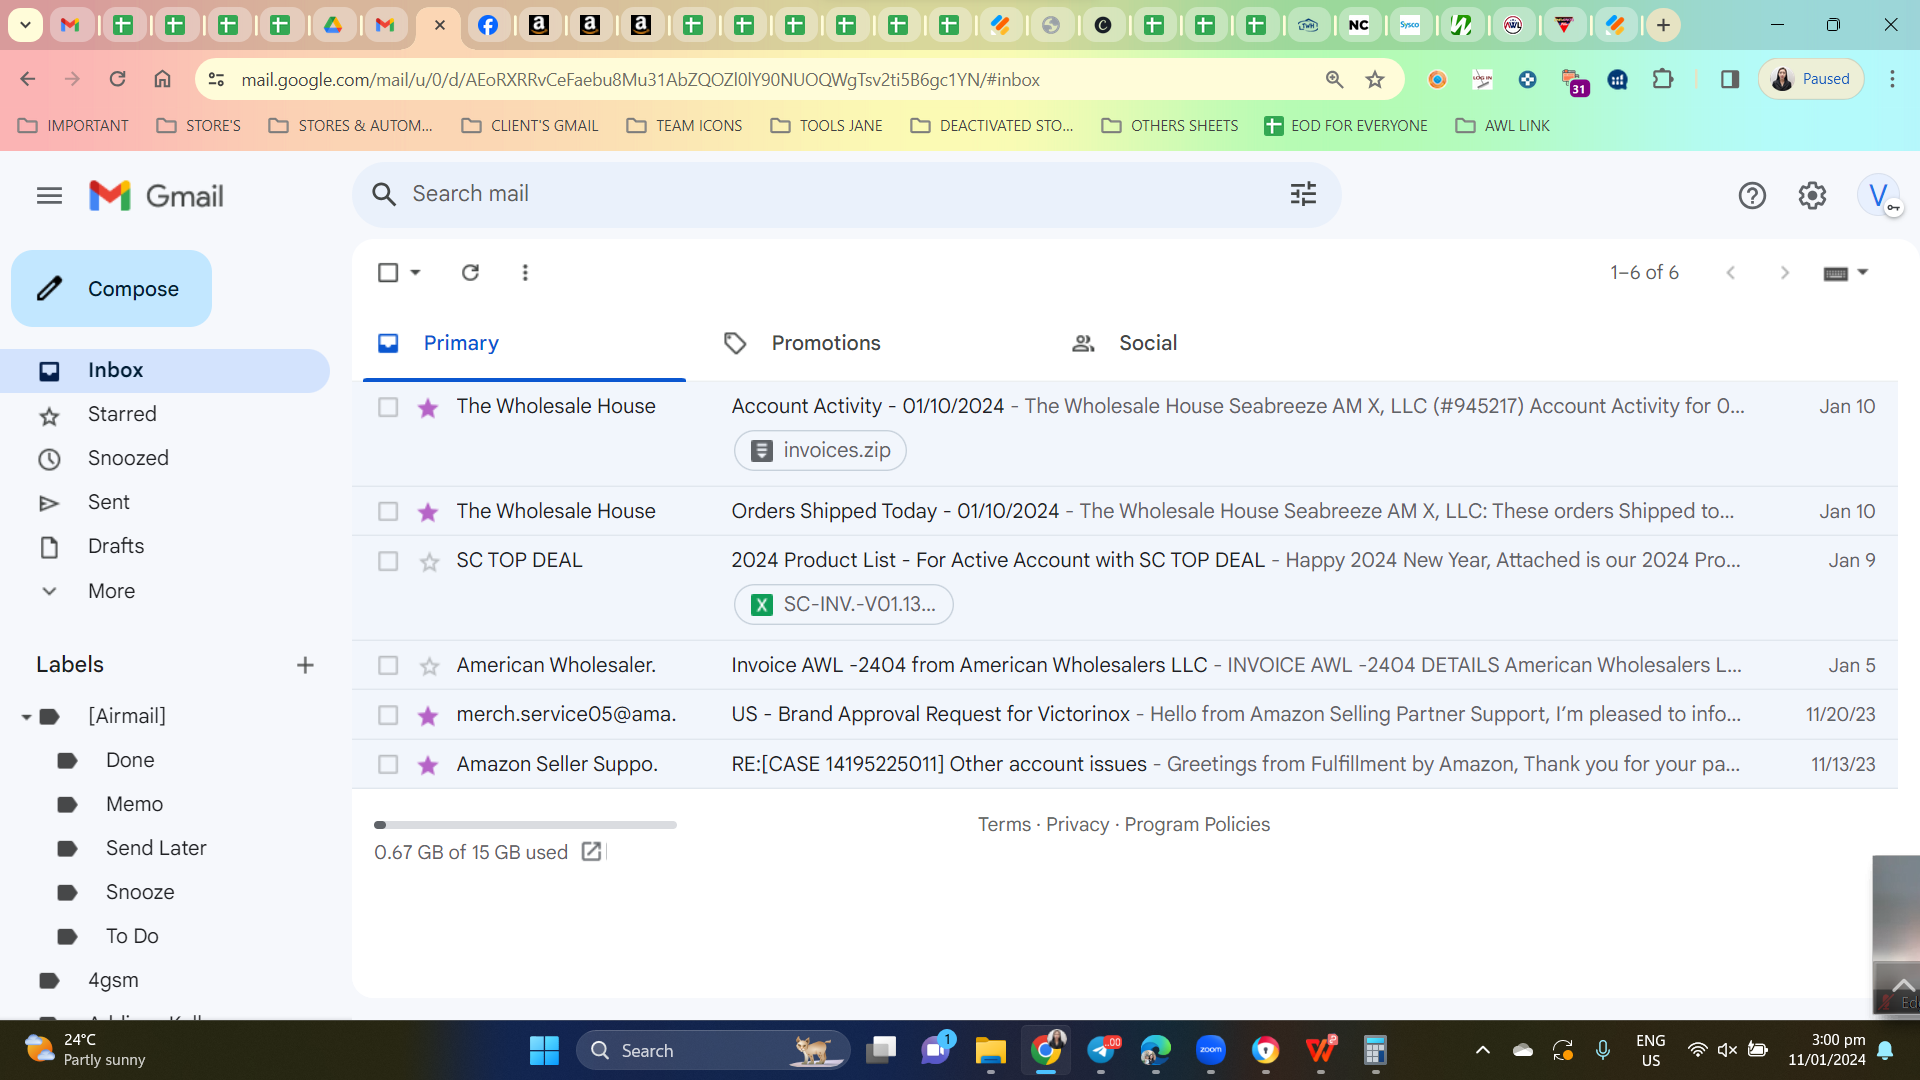The height and width of the screenshot is (1080, 1920).
Task: Select the Orders Shipped Today email checkbox
Action: (x=388, y=512)
